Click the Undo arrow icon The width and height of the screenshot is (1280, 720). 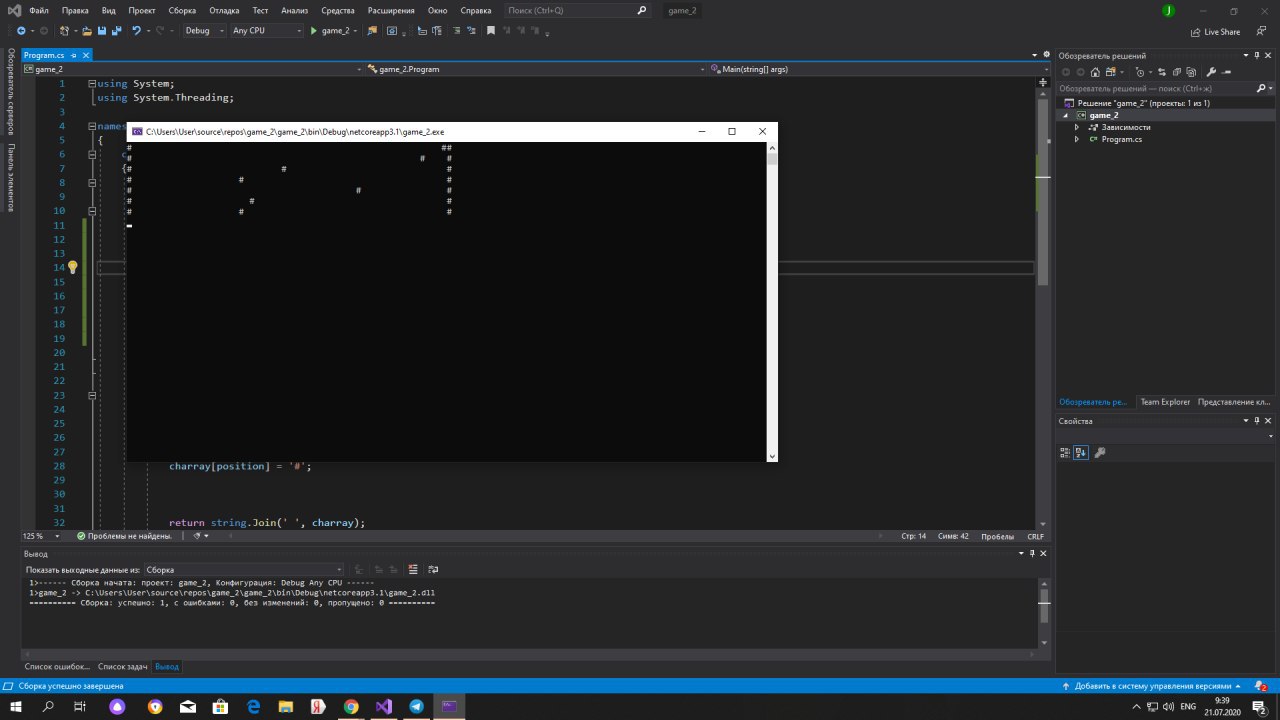pyautogui.click(x=137, y=31)
